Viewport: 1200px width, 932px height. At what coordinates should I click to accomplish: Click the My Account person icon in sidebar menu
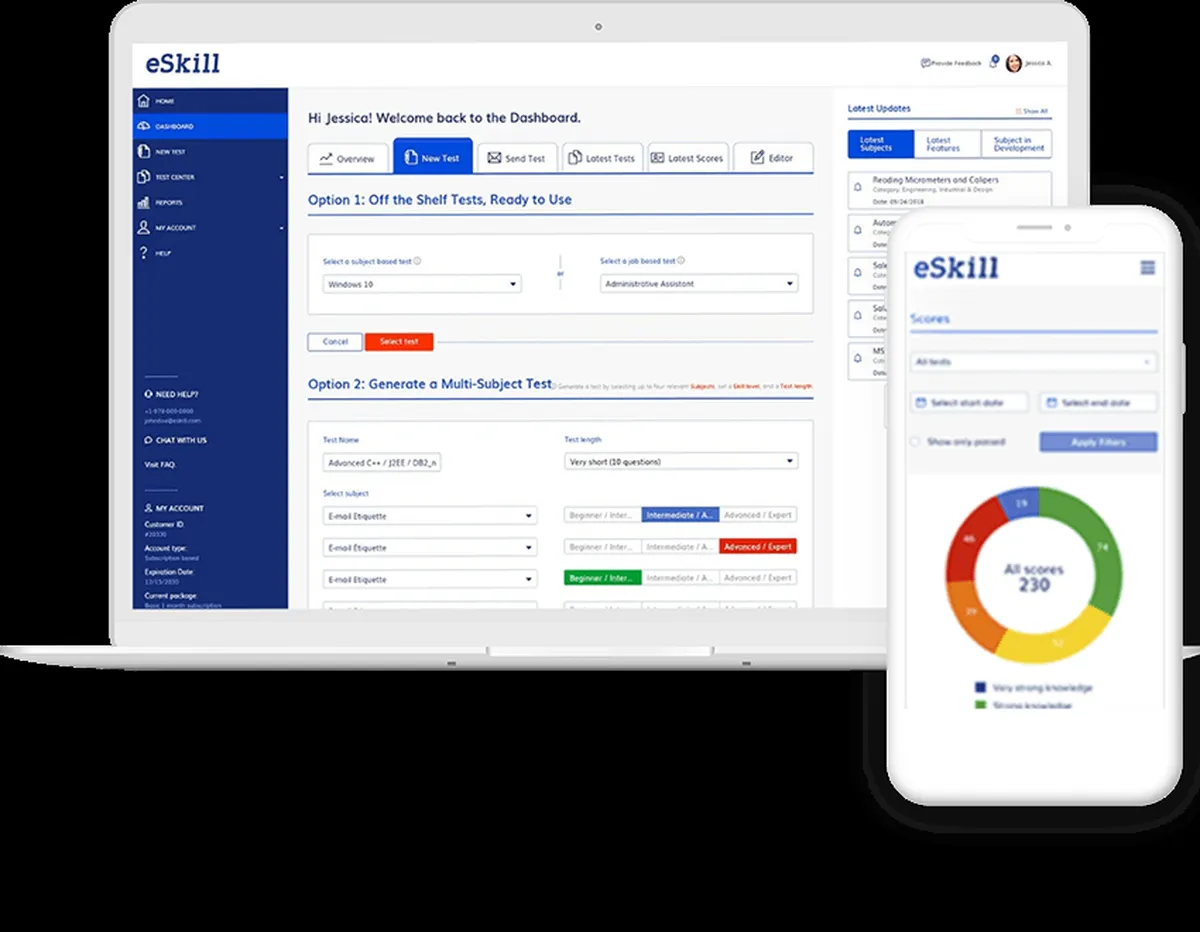(144, 227)
